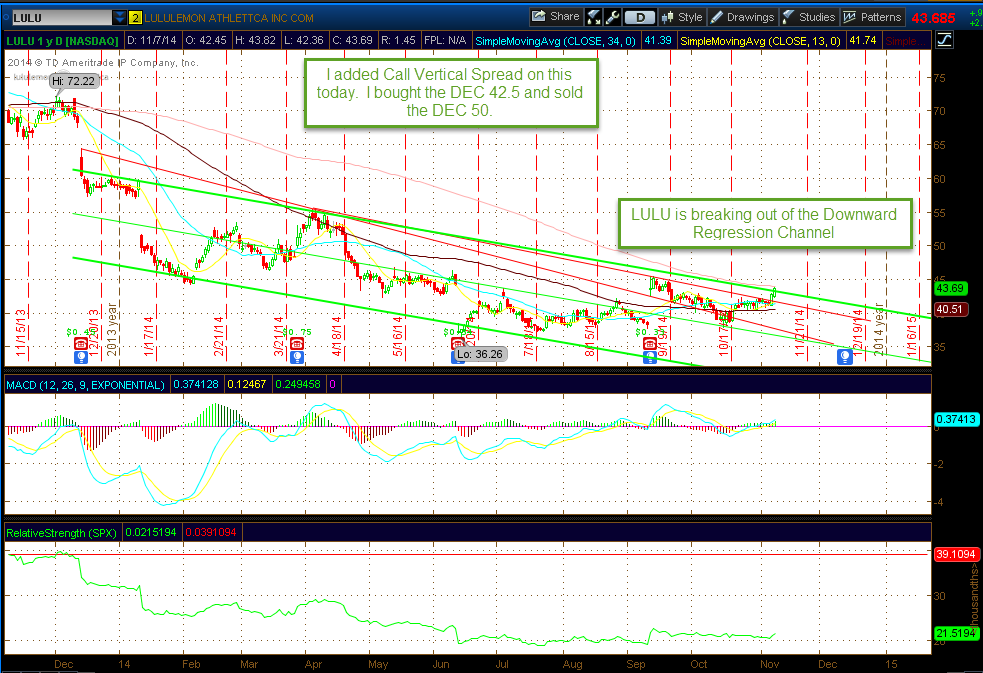Click the MACD diff value 0.249458
This screenshot has height=673, width=983.
click(x=298, y=384)
